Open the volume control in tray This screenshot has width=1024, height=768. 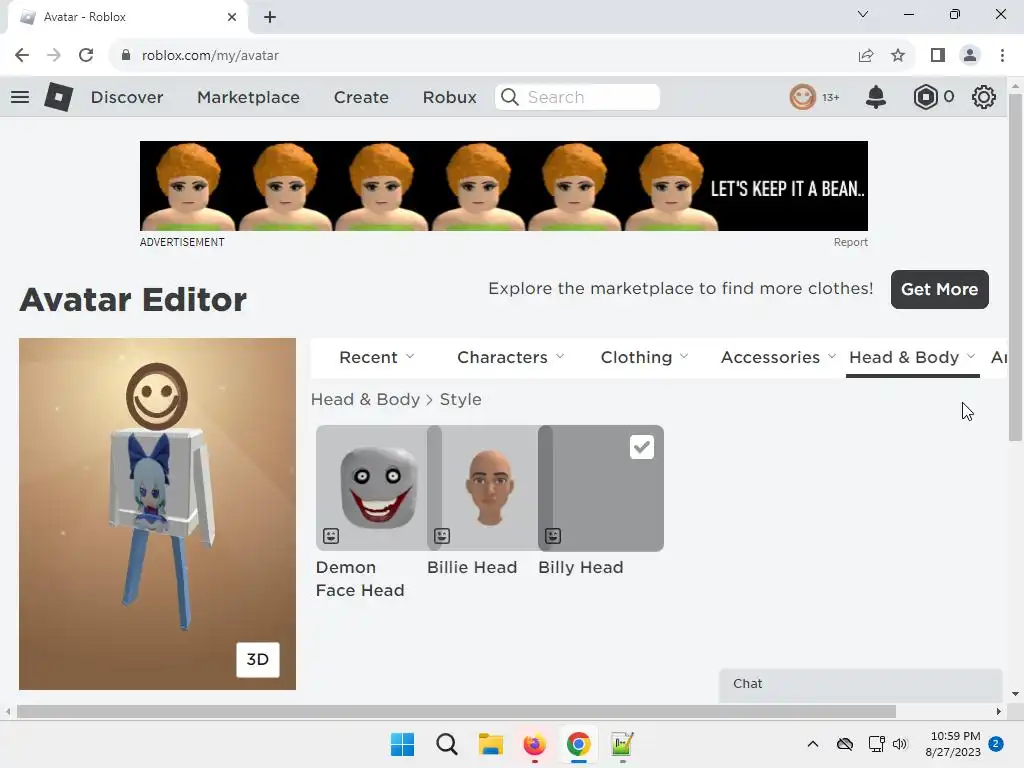900,744
